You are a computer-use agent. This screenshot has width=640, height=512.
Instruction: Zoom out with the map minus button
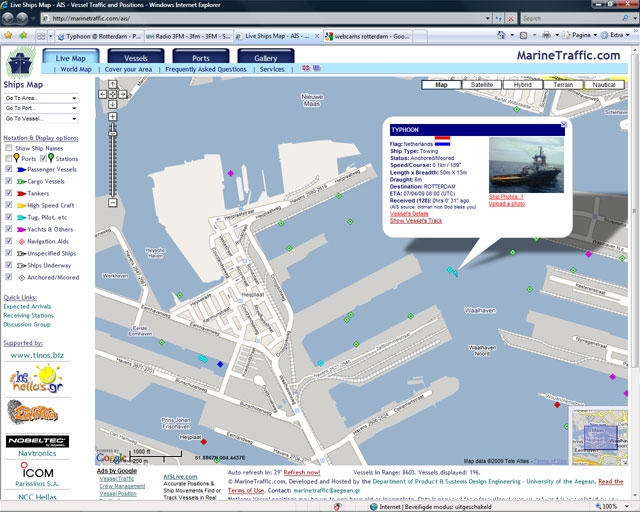click(x=113, y=202)
